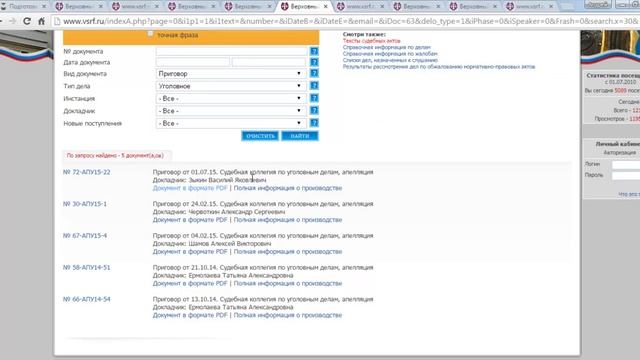Open PDF document for case 58-АПУ14-51
Screen dimensions: 640x360
tap(190, 283)
